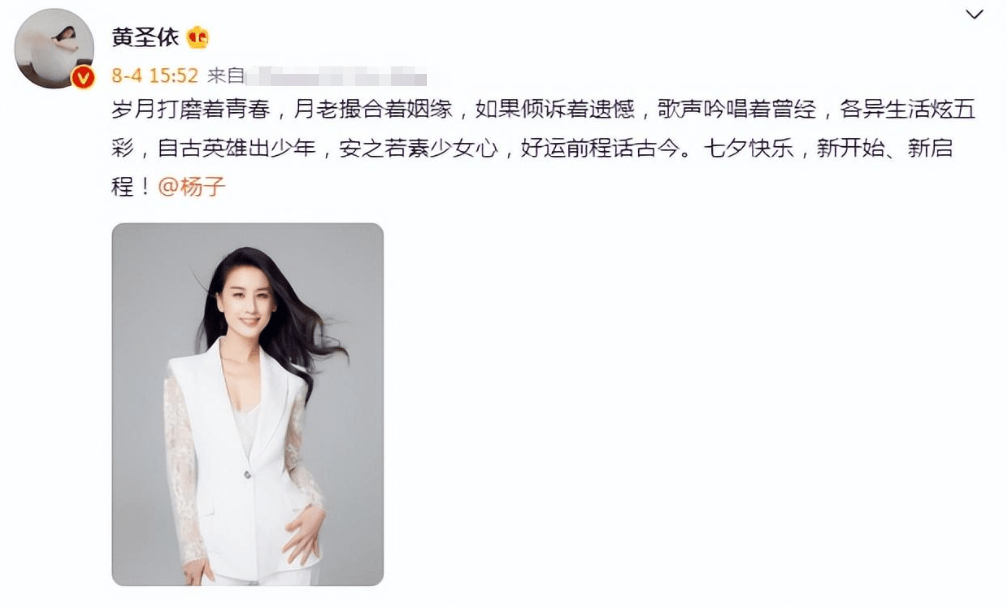Viewport: 1008px width, 606px height.
Task: Click the blurred source client text
Action: tap(336, 76)
